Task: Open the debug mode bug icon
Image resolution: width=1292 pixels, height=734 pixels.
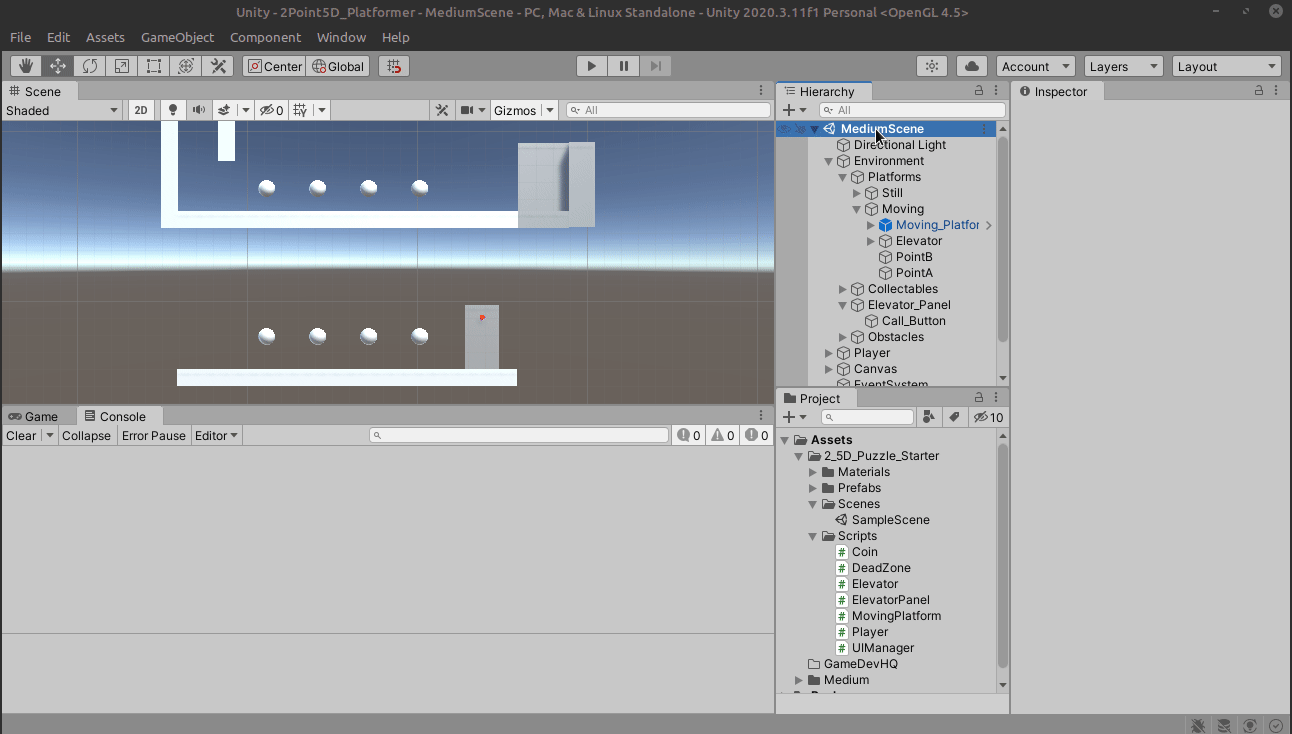Action: tap(1198, 725)
